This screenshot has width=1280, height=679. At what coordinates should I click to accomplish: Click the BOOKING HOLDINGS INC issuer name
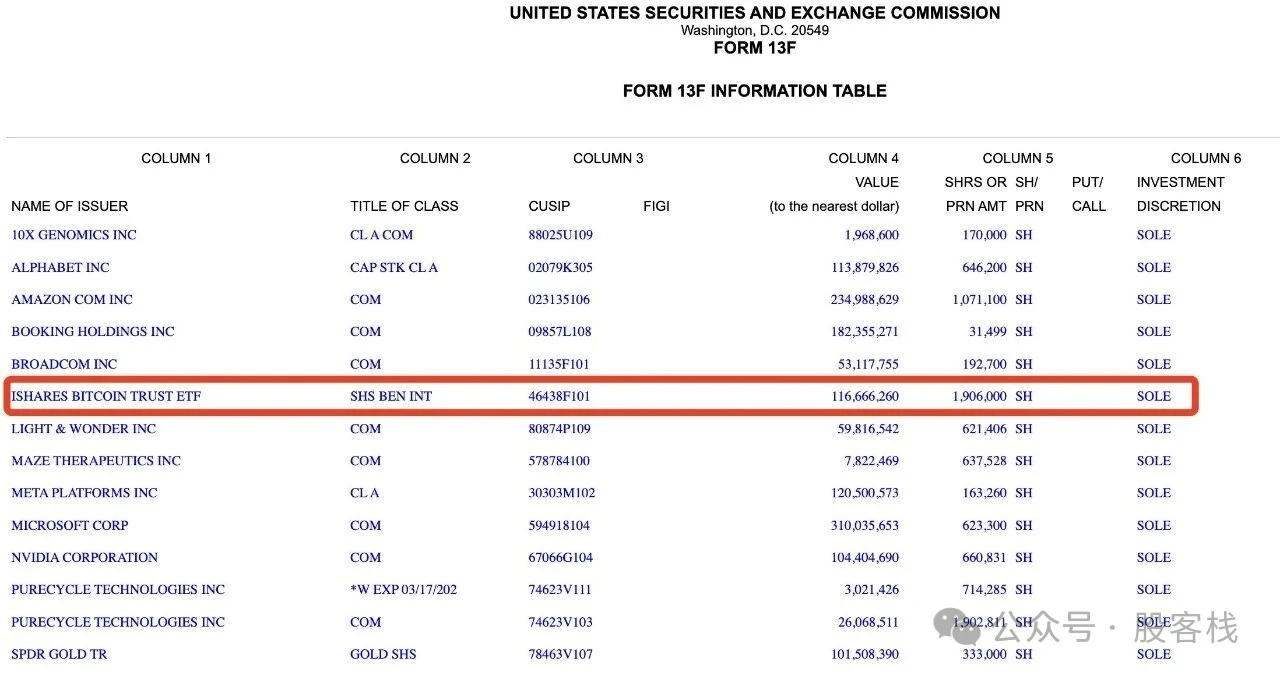coord(93,331)
